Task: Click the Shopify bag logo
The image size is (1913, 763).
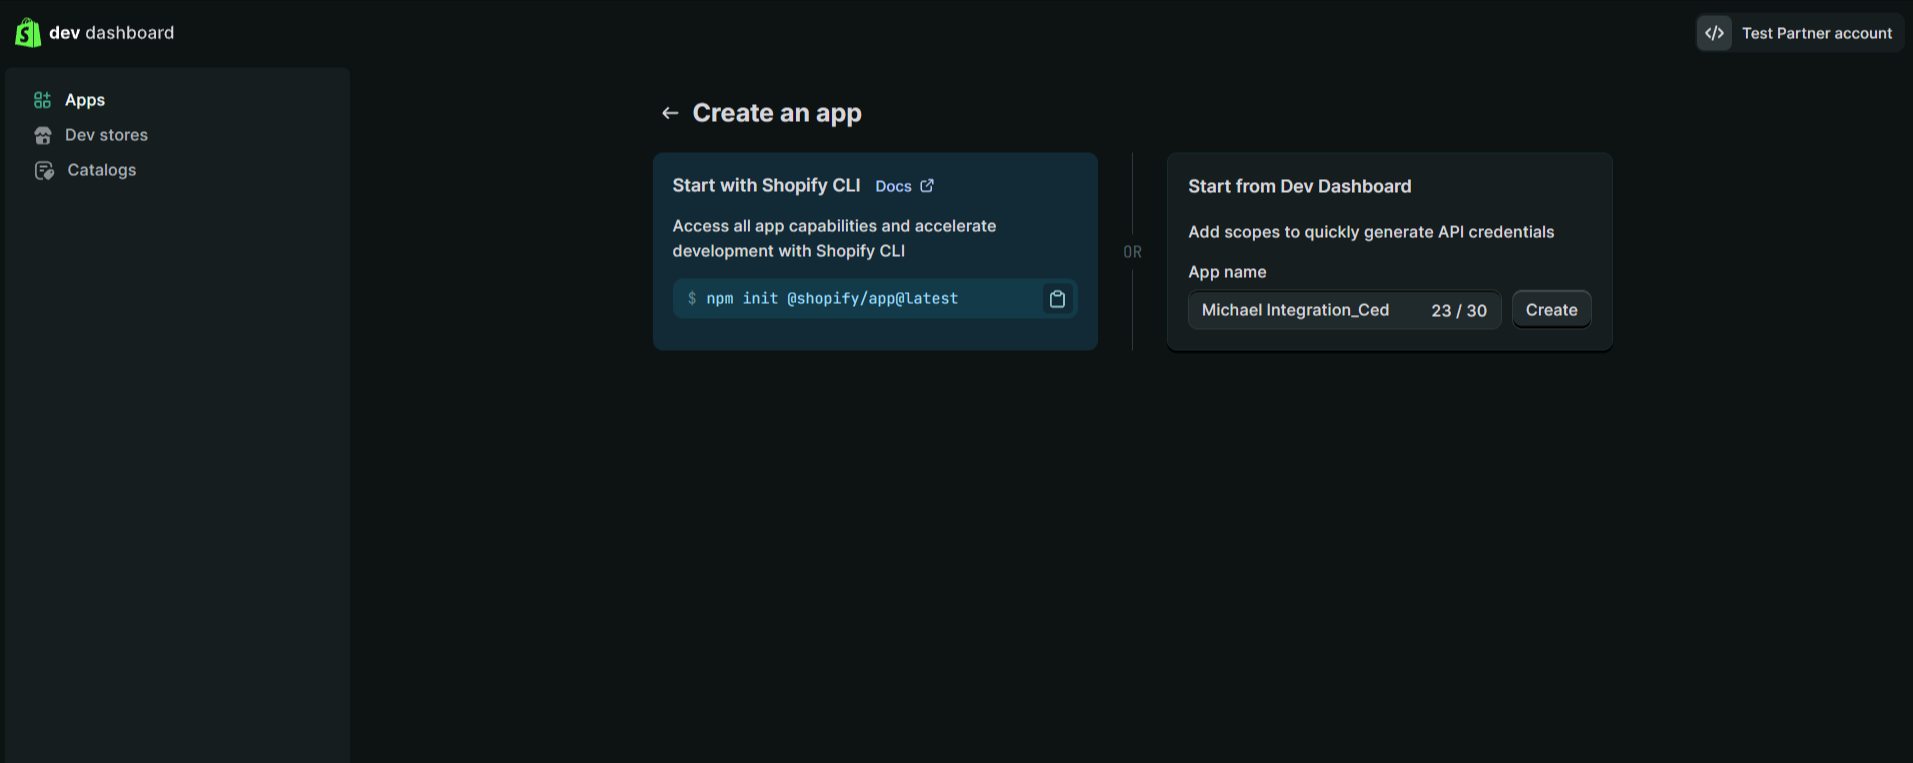Action: click(28, 33)
